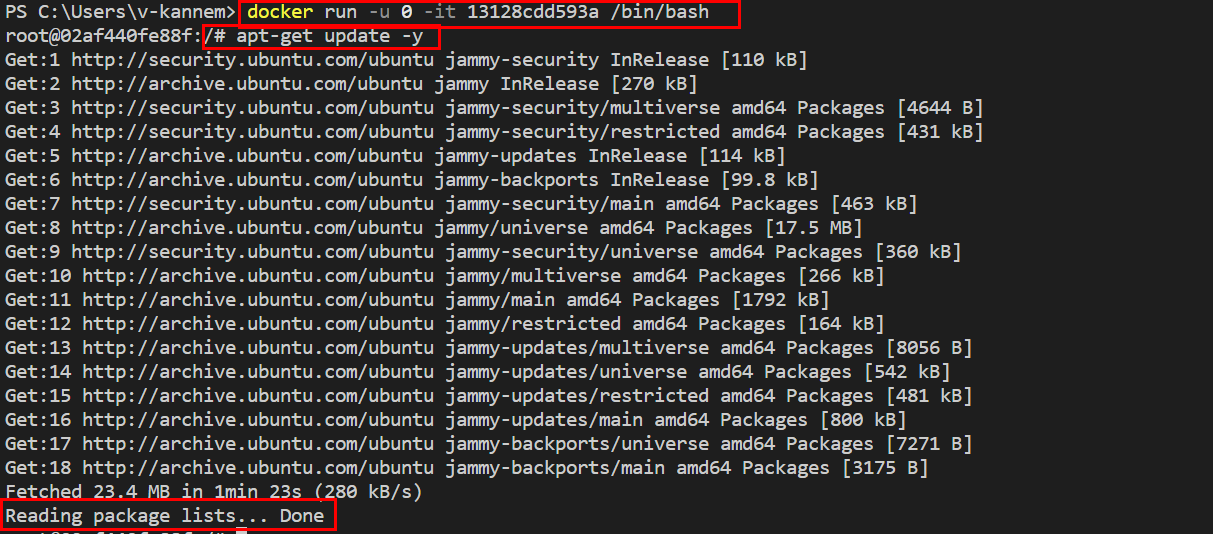Click the Get:11 jammy/main Packages line
This screenshot has width=1213, height=534.
pos(418,301)
